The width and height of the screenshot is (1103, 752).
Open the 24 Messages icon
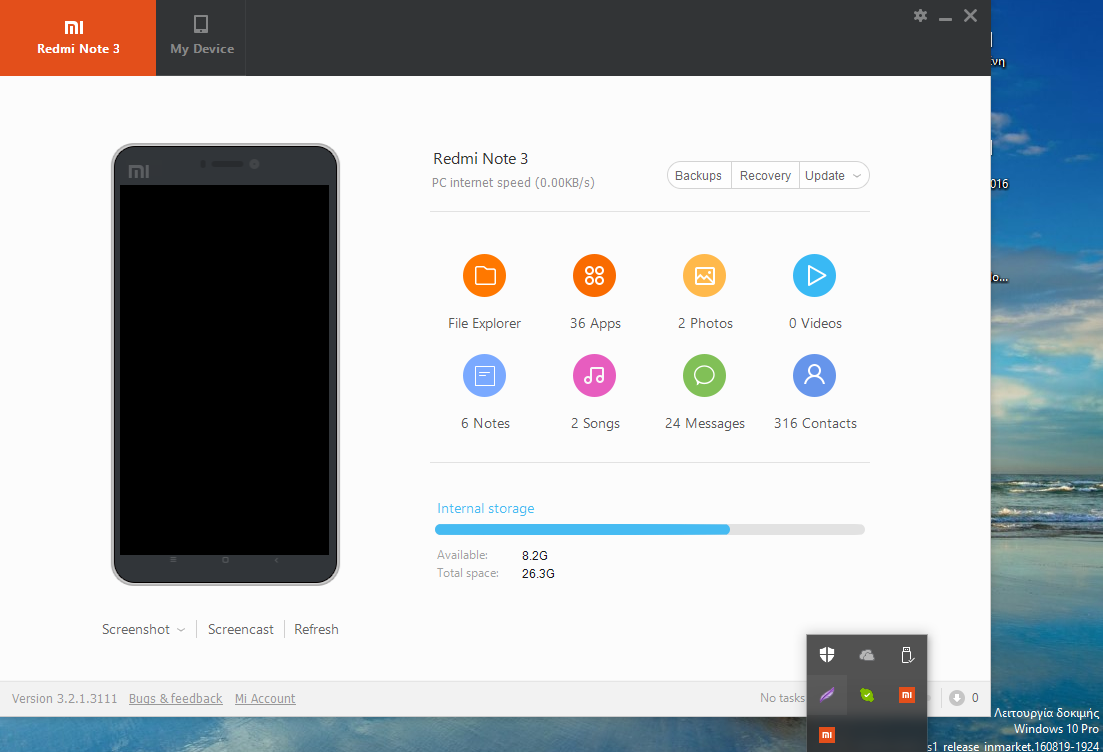pos(704,376)
